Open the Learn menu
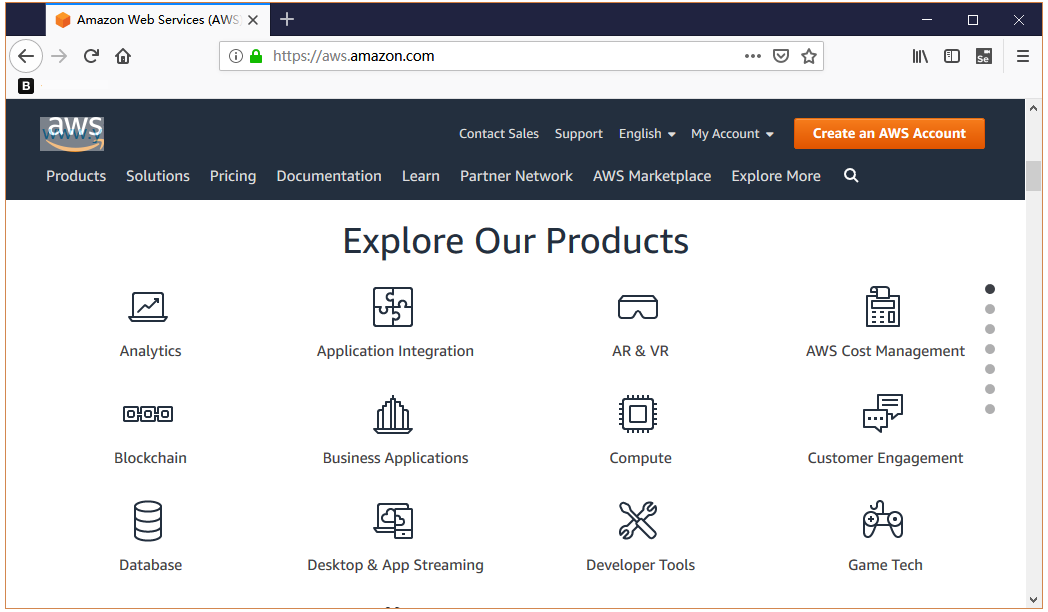 [x=420, y=176]
